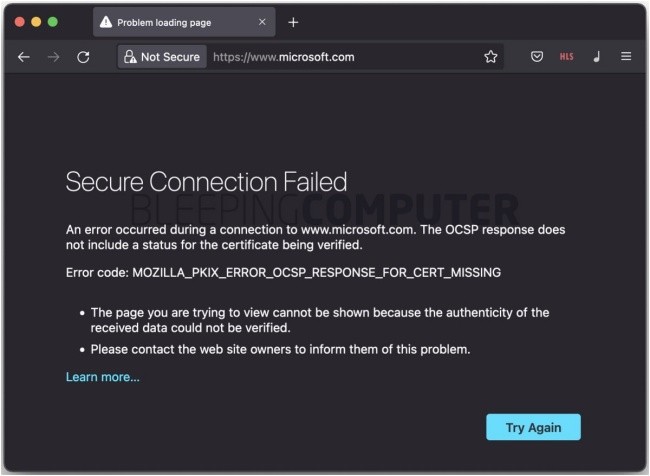Close the Problem loading page tab
The image size is (650, 476).
(x=263, y=22)
